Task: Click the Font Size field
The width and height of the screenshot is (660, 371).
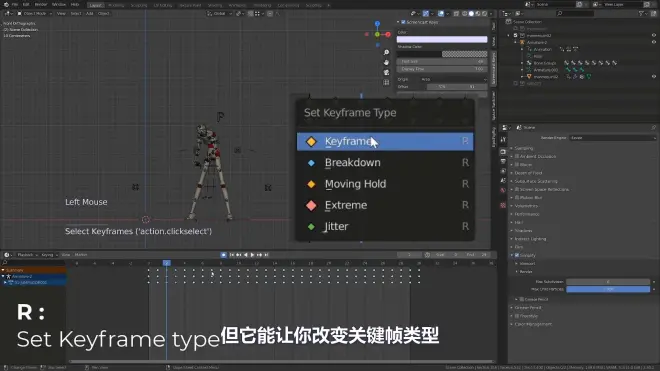Action: point(442,61)
